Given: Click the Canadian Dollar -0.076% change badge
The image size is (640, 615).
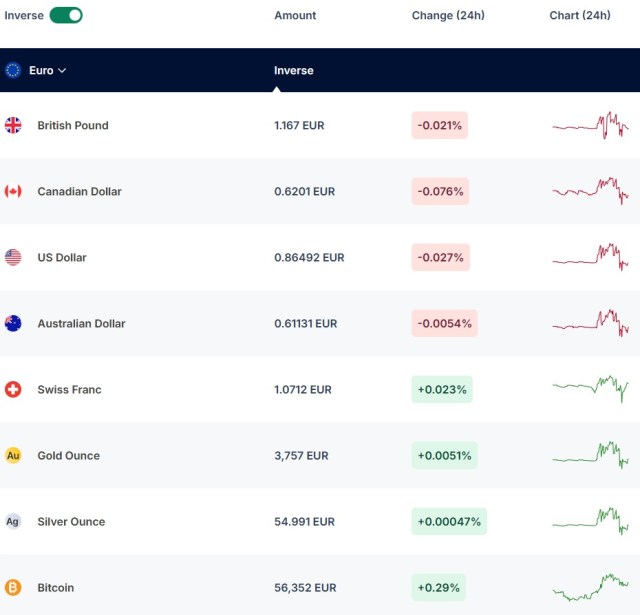Looking at the screenshot, I should click(x=440, y=191).
